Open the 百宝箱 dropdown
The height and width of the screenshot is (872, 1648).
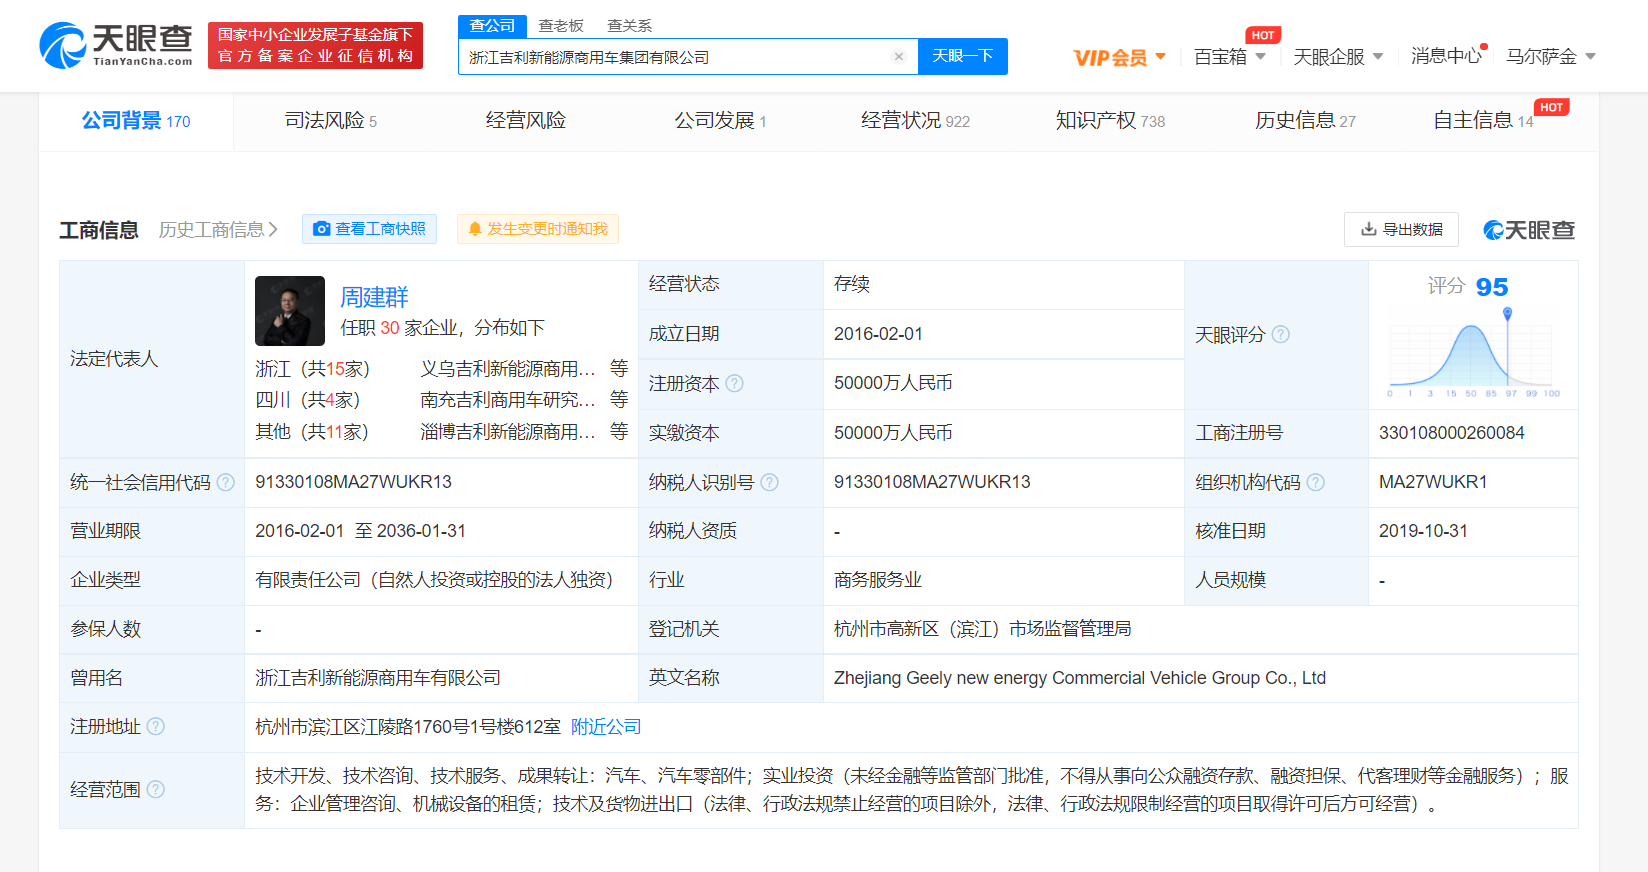1229,57
